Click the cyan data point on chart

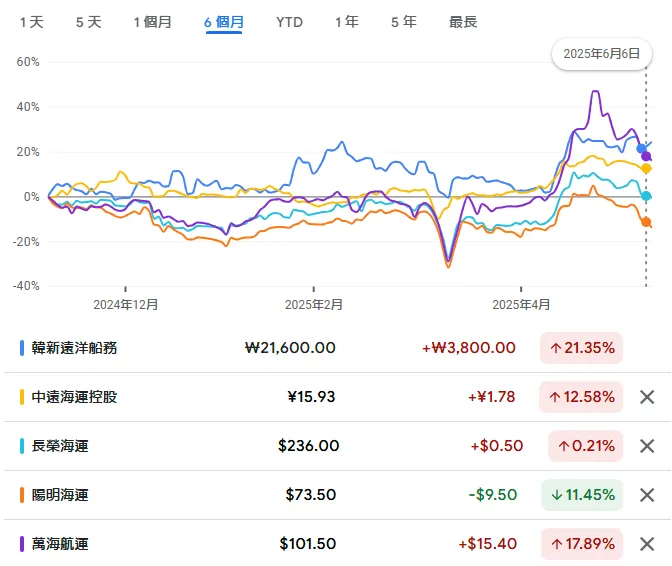pos(646,196)
